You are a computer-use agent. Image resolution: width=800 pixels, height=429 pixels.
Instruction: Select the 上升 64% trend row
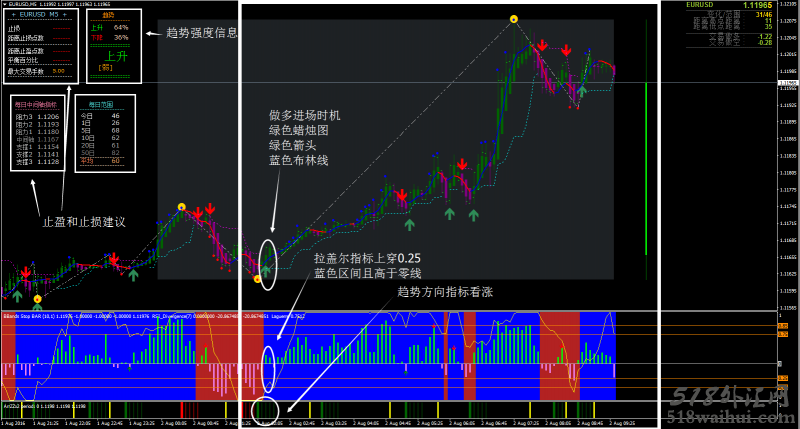(x=110, y=27)
